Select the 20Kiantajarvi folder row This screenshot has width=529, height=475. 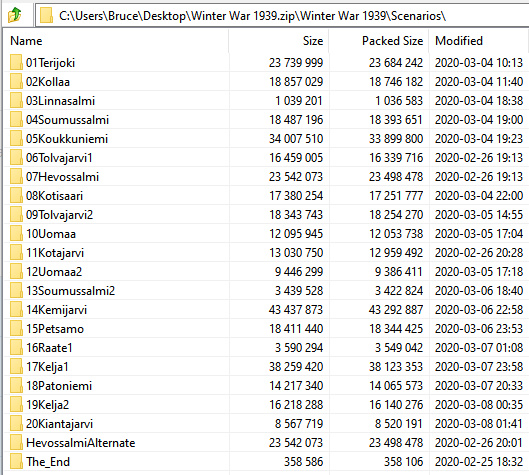266,423
